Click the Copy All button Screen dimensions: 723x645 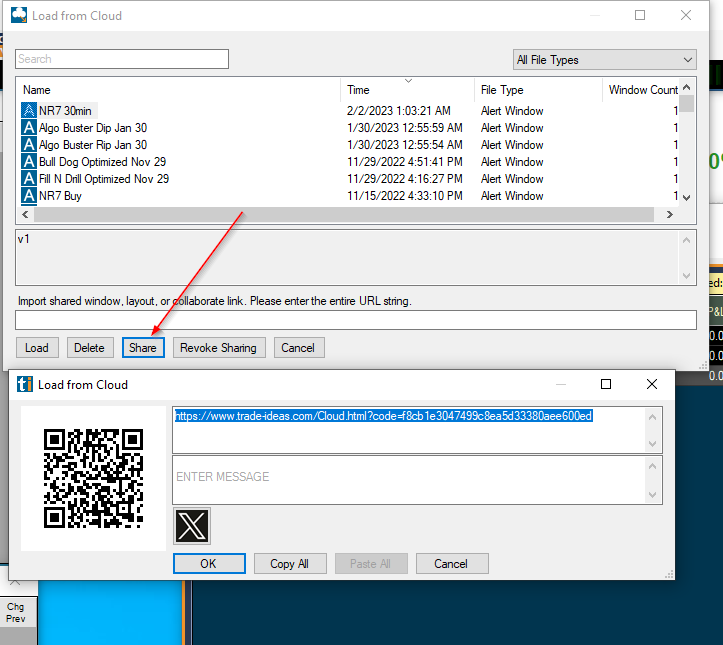pos(290,563)
